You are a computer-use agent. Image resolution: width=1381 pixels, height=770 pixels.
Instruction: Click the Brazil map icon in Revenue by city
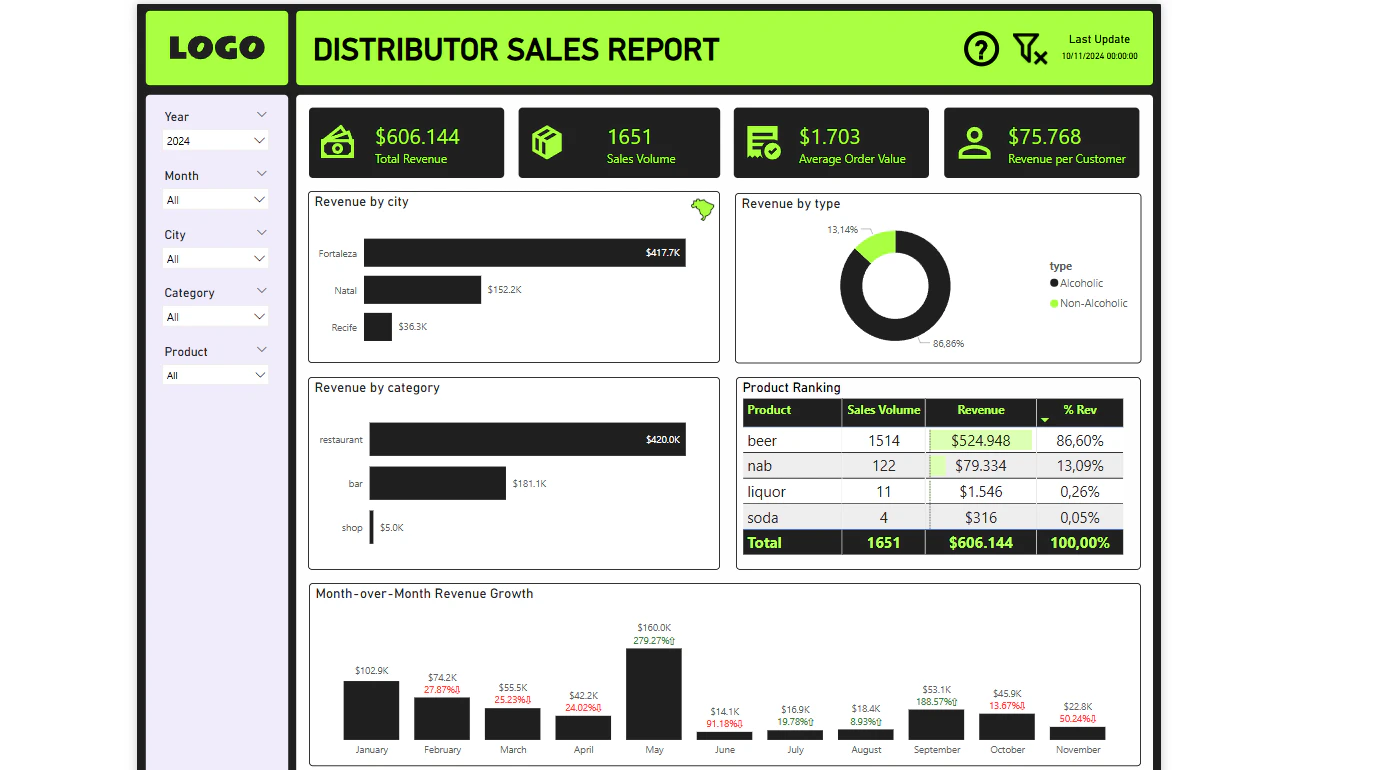[x=703, y=209]
